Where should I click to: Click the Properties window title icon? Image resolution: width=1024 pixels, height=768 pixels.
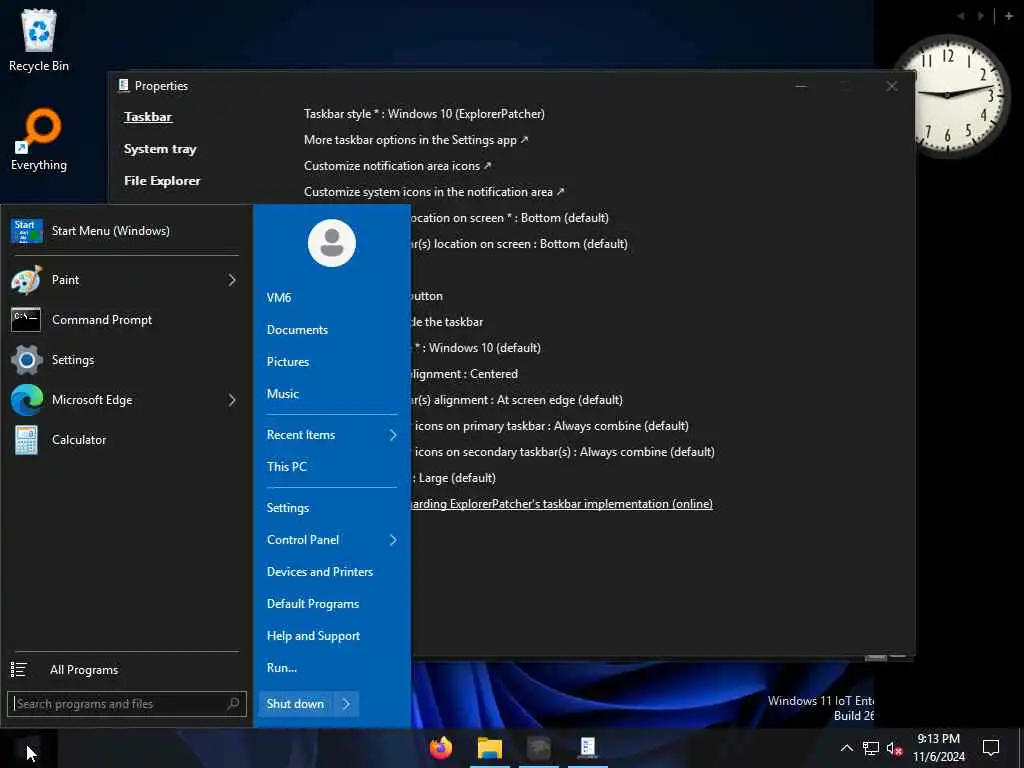tap(123, 85)
